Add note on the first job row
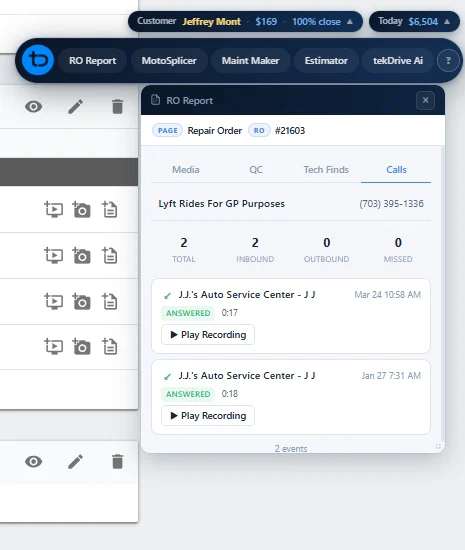Screen dimensions: 465x550 coord(109,209)
